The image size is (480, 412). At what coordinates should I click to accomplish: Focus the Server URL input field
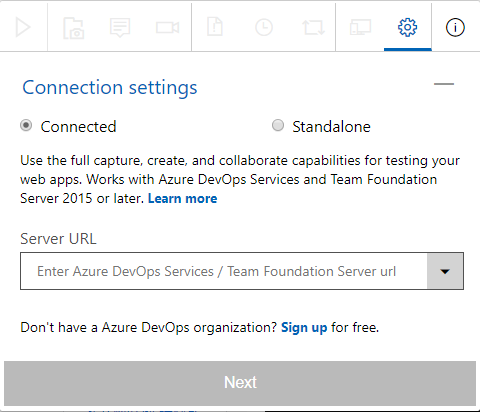[224, 271]
